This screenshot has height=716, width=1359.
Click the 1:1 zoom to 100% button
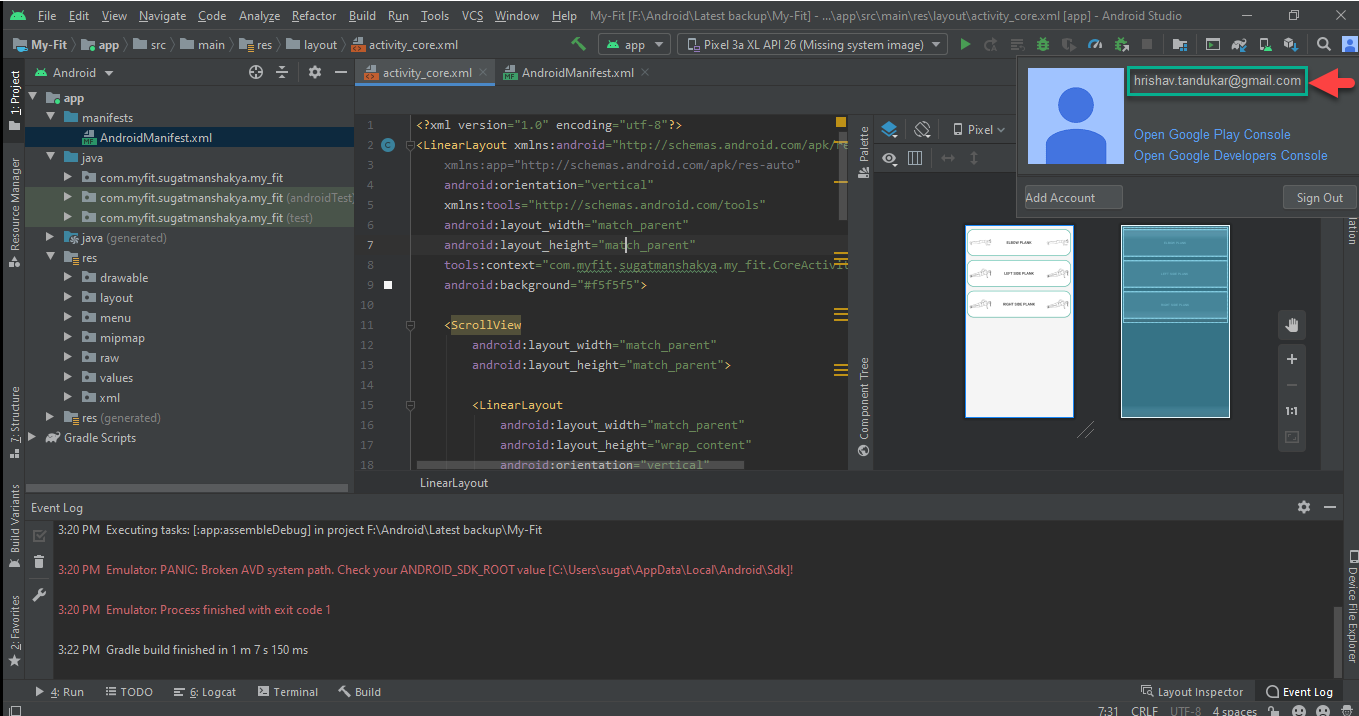point(1291,411)
